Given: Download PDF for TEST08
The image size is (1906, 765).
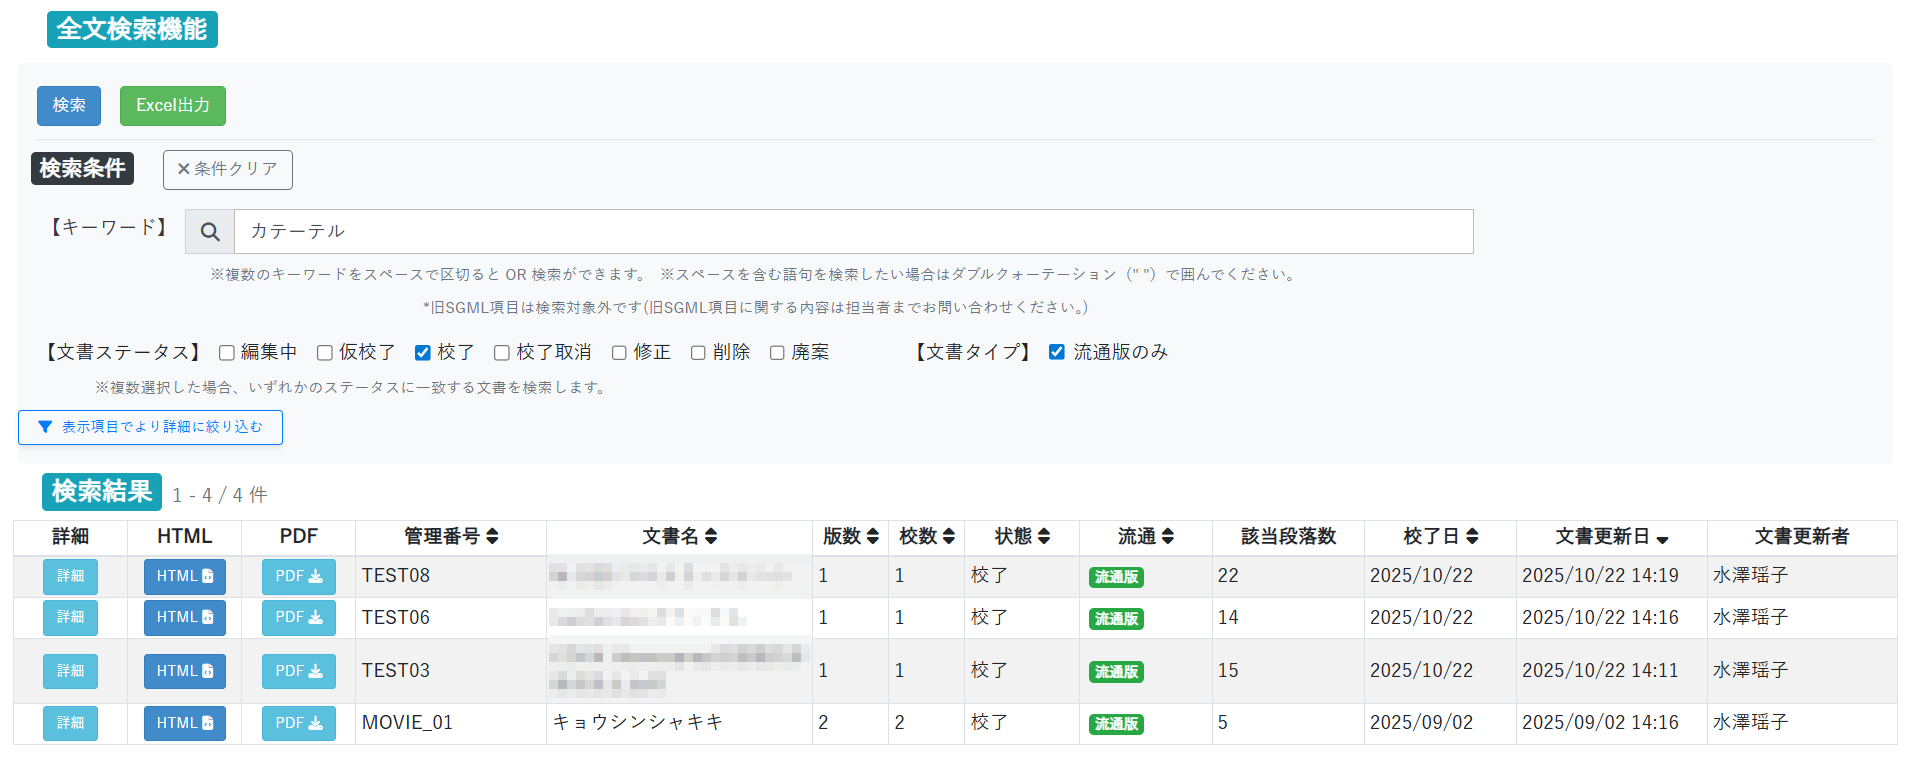Looking at the screenshot, I should [298, 577].
